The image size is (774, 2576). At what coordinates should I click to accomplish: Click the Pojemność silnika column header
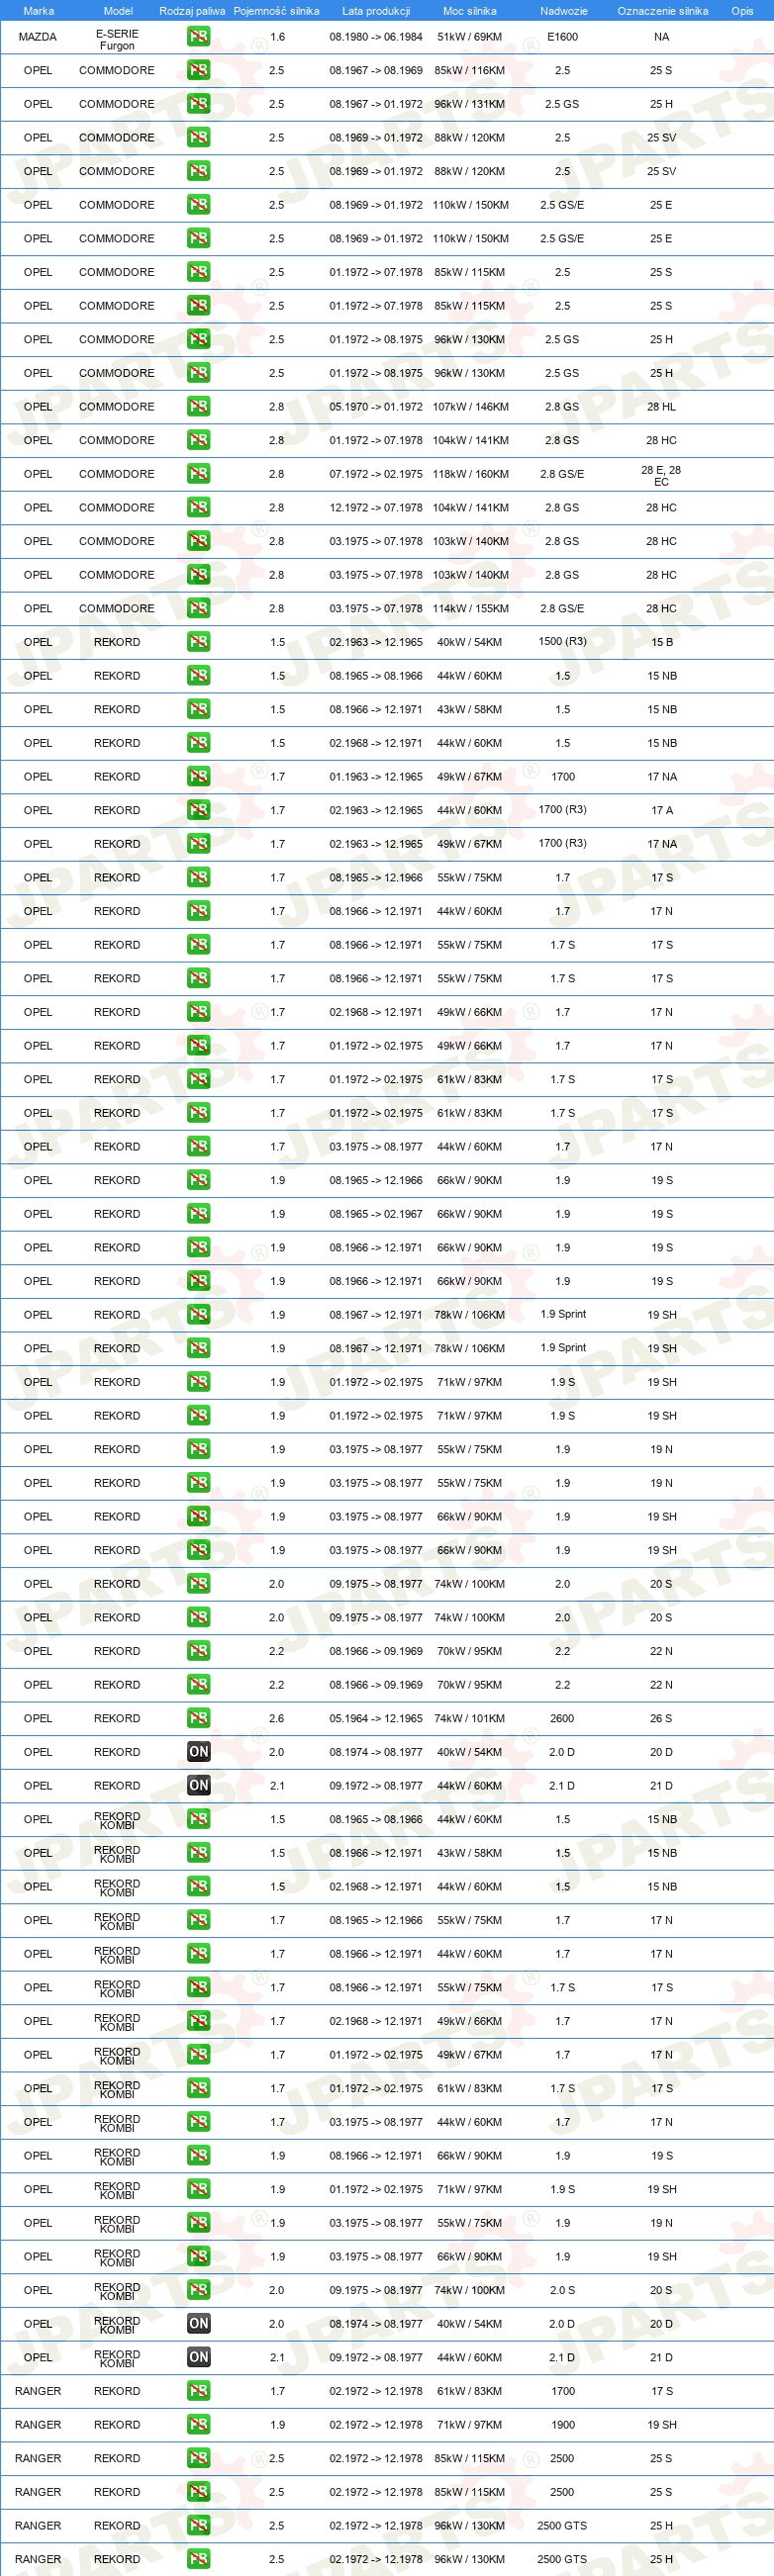tap(276, 11)
